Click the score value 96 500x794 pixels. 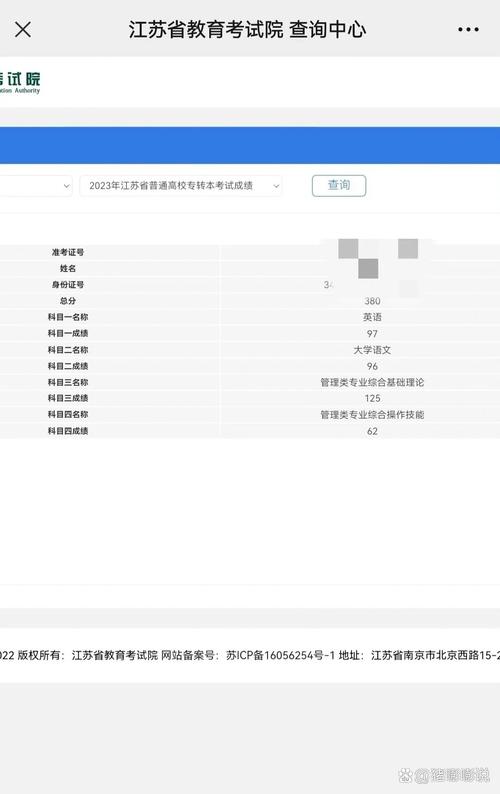tap(372, 366)
